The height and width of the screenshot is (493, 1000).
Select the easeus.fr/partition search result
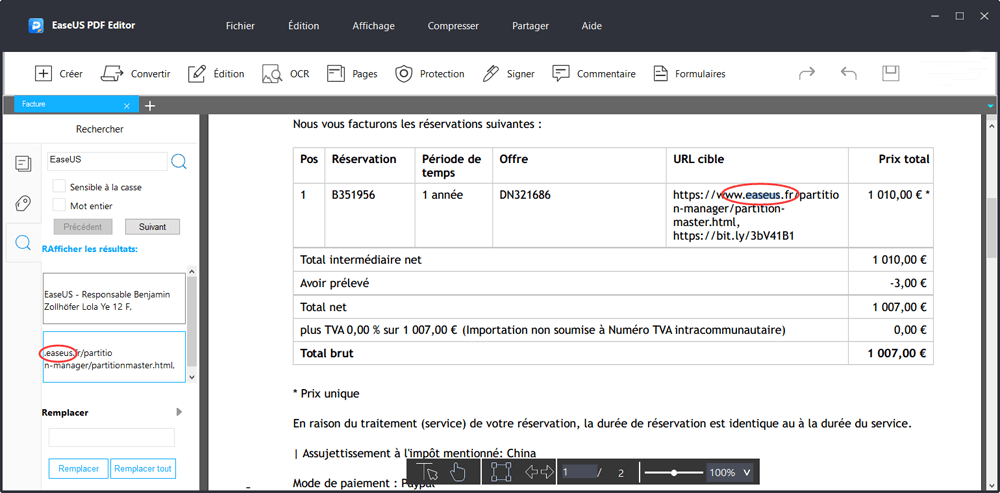115,357
